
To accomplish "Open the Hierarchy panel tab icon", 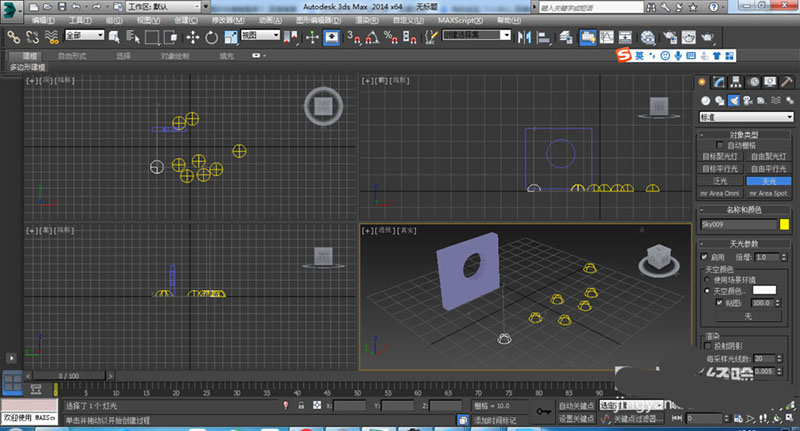I will (738, 82).
